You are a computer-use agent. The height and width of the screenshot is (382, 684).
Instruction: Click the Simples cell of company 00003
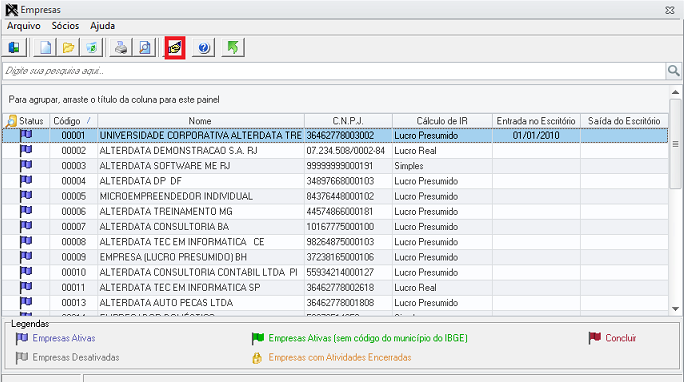pyautogui.click(x=442, y=166)
